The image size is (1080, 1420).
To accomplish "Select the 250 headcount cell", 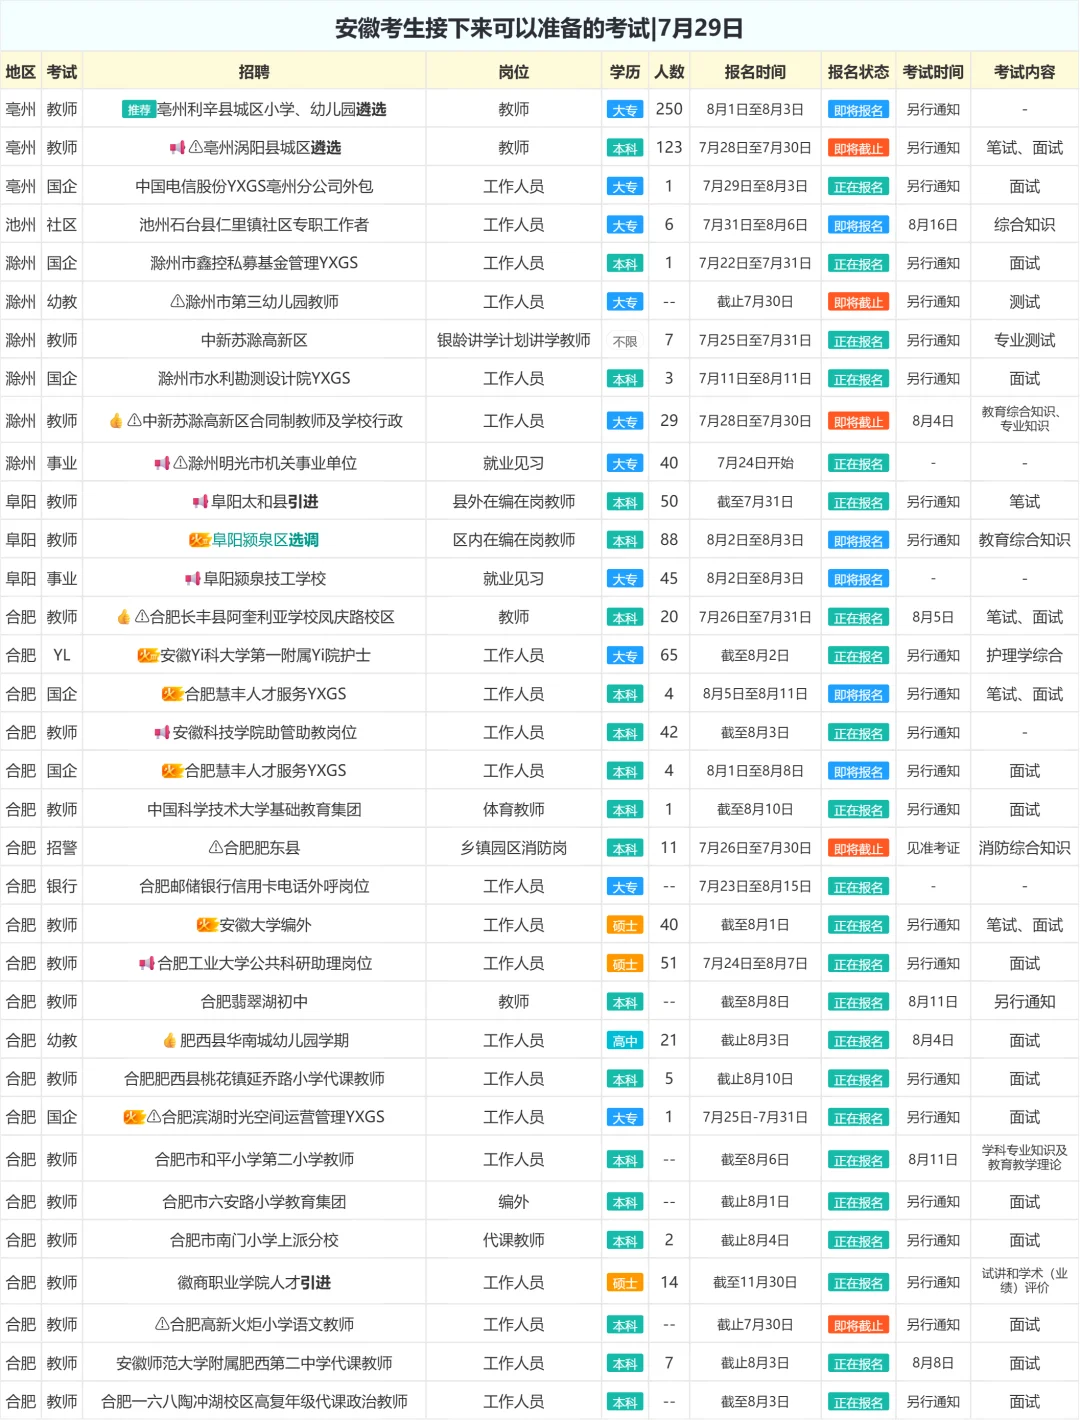I will point(669,110).
